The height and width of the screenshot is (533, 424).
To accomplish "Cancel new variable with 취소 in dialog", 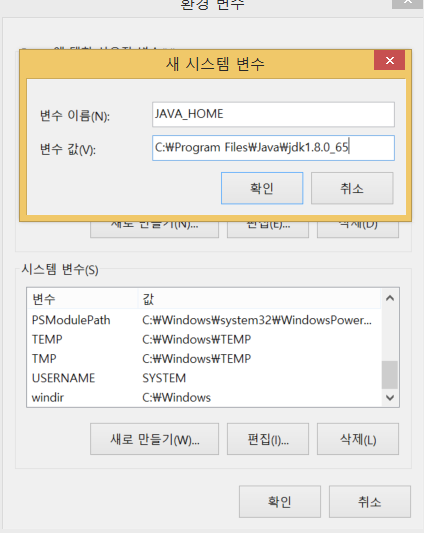I will (x=352, y=188).
